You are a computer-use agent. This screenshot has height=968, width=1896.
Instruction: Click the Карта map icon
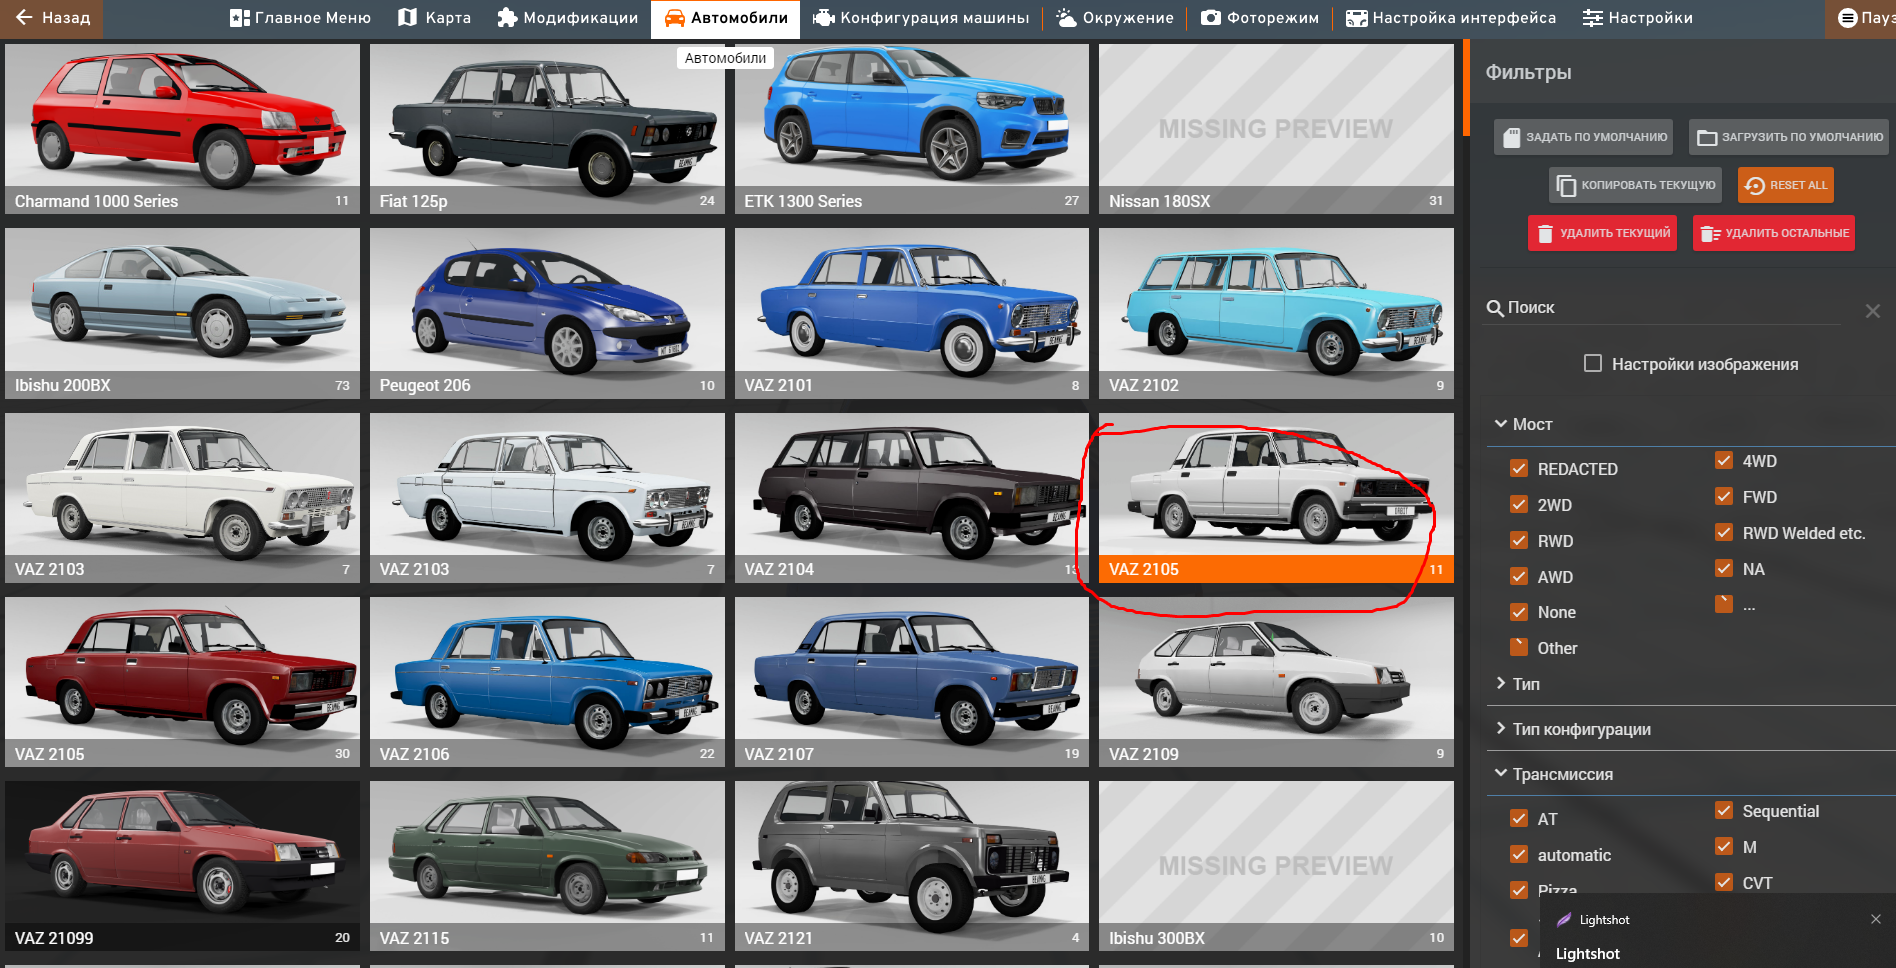(x=407, y=18)
